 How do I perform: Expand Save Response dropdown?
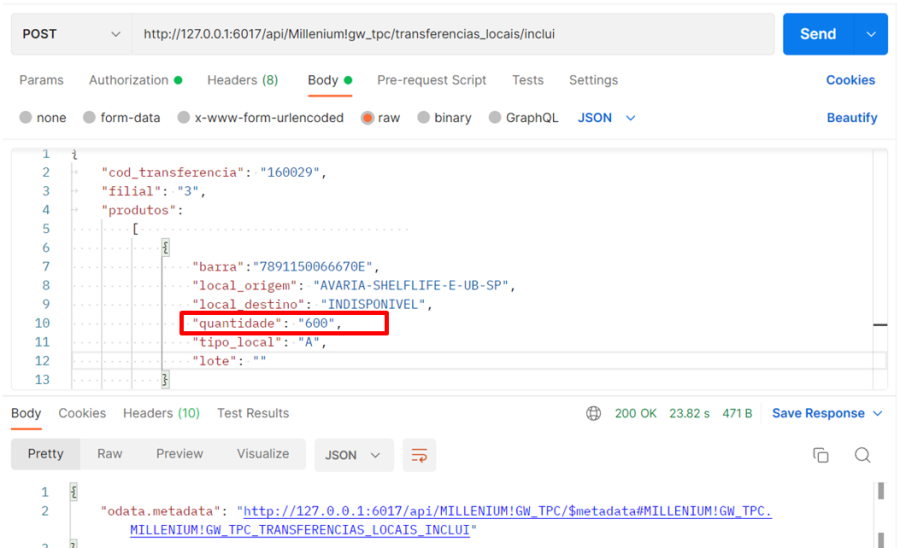pos(878,414)
